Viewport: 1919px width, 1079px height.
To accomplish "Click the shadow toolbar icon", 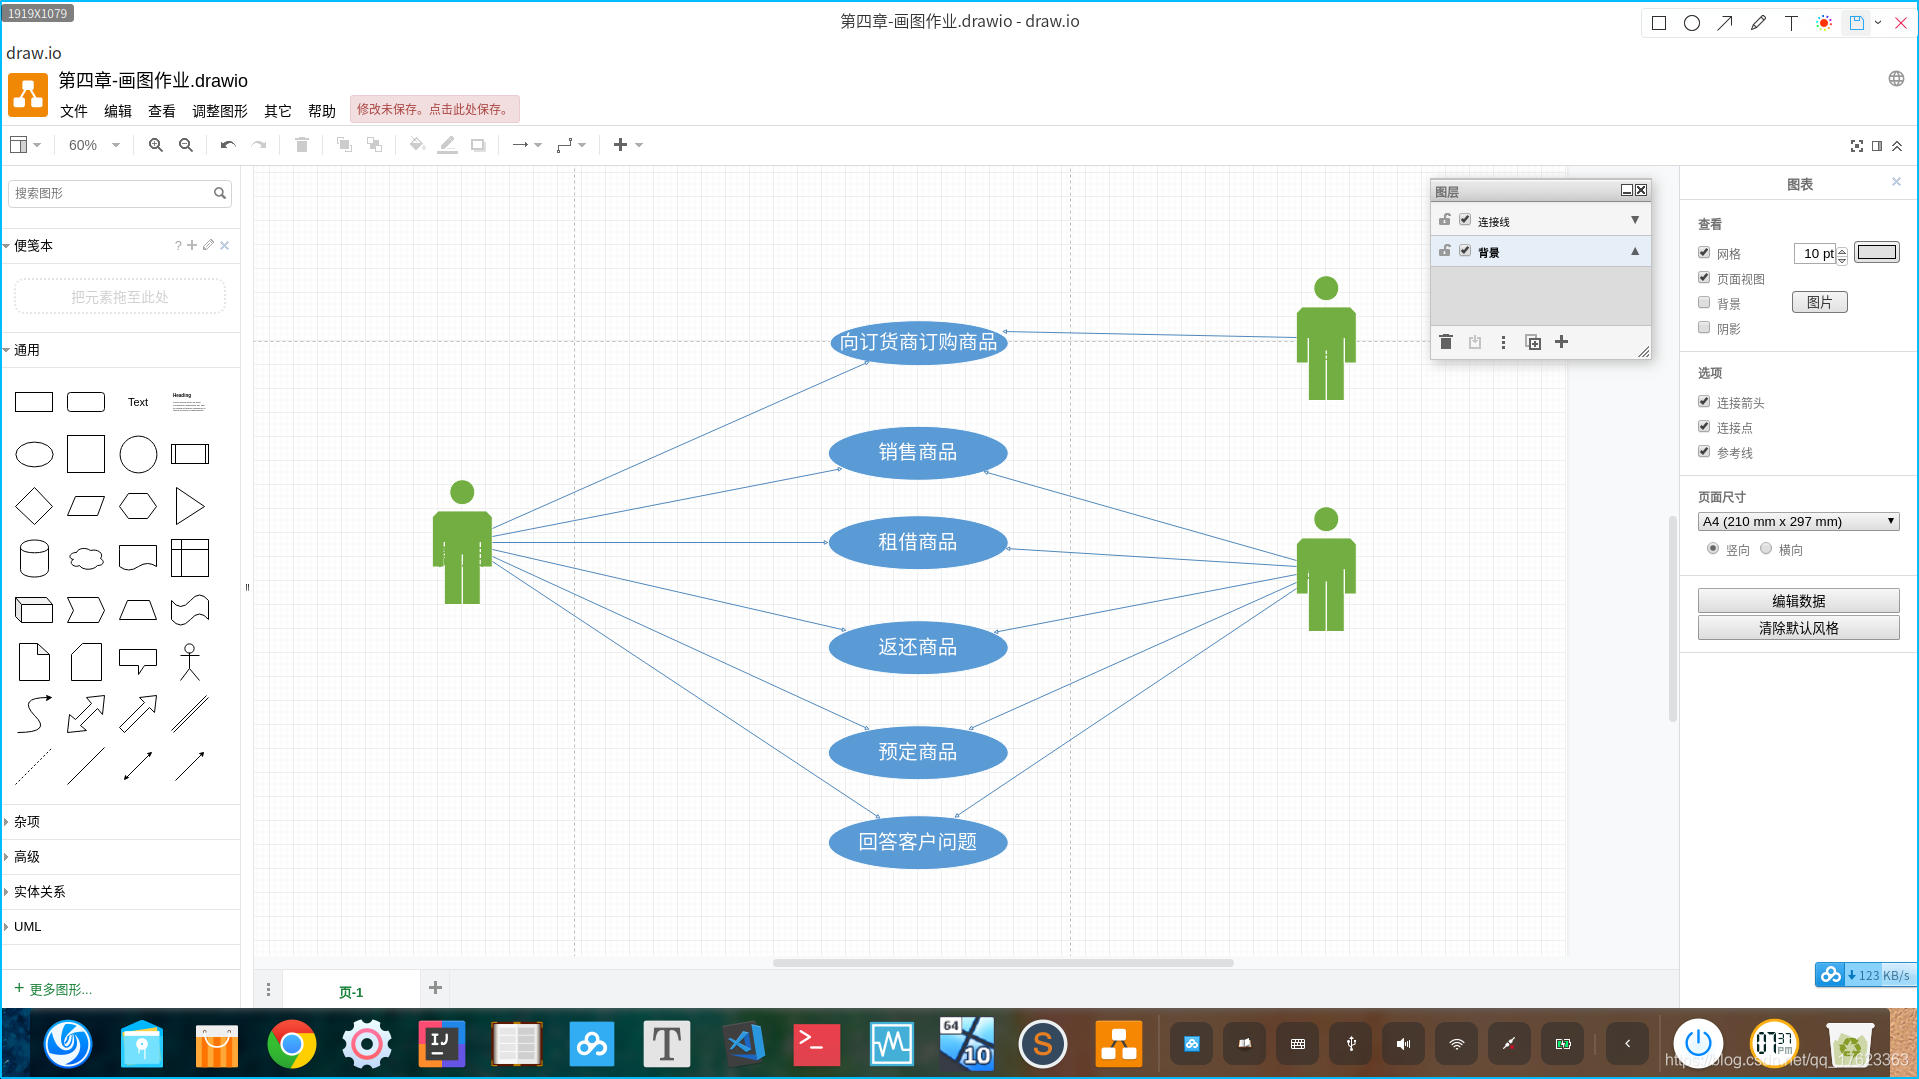I will point(478,145).
